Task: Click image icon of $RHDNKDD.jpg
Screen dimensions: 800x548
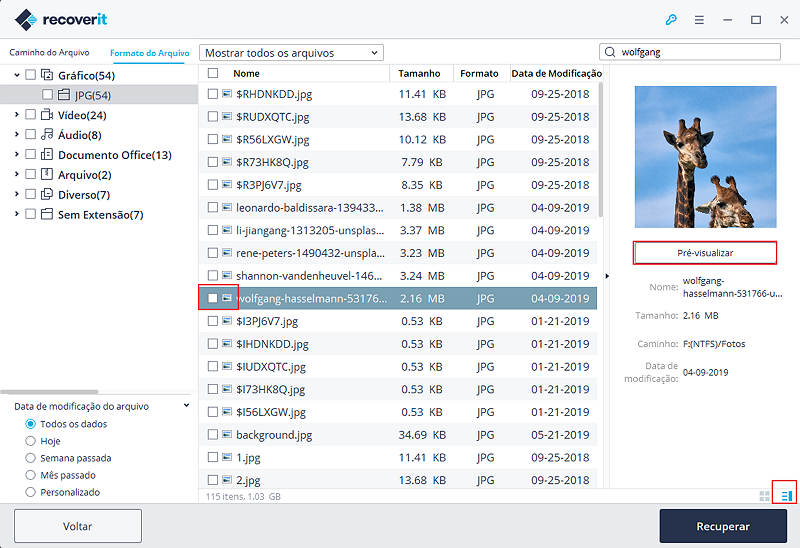Action: (x=227, y=94)
